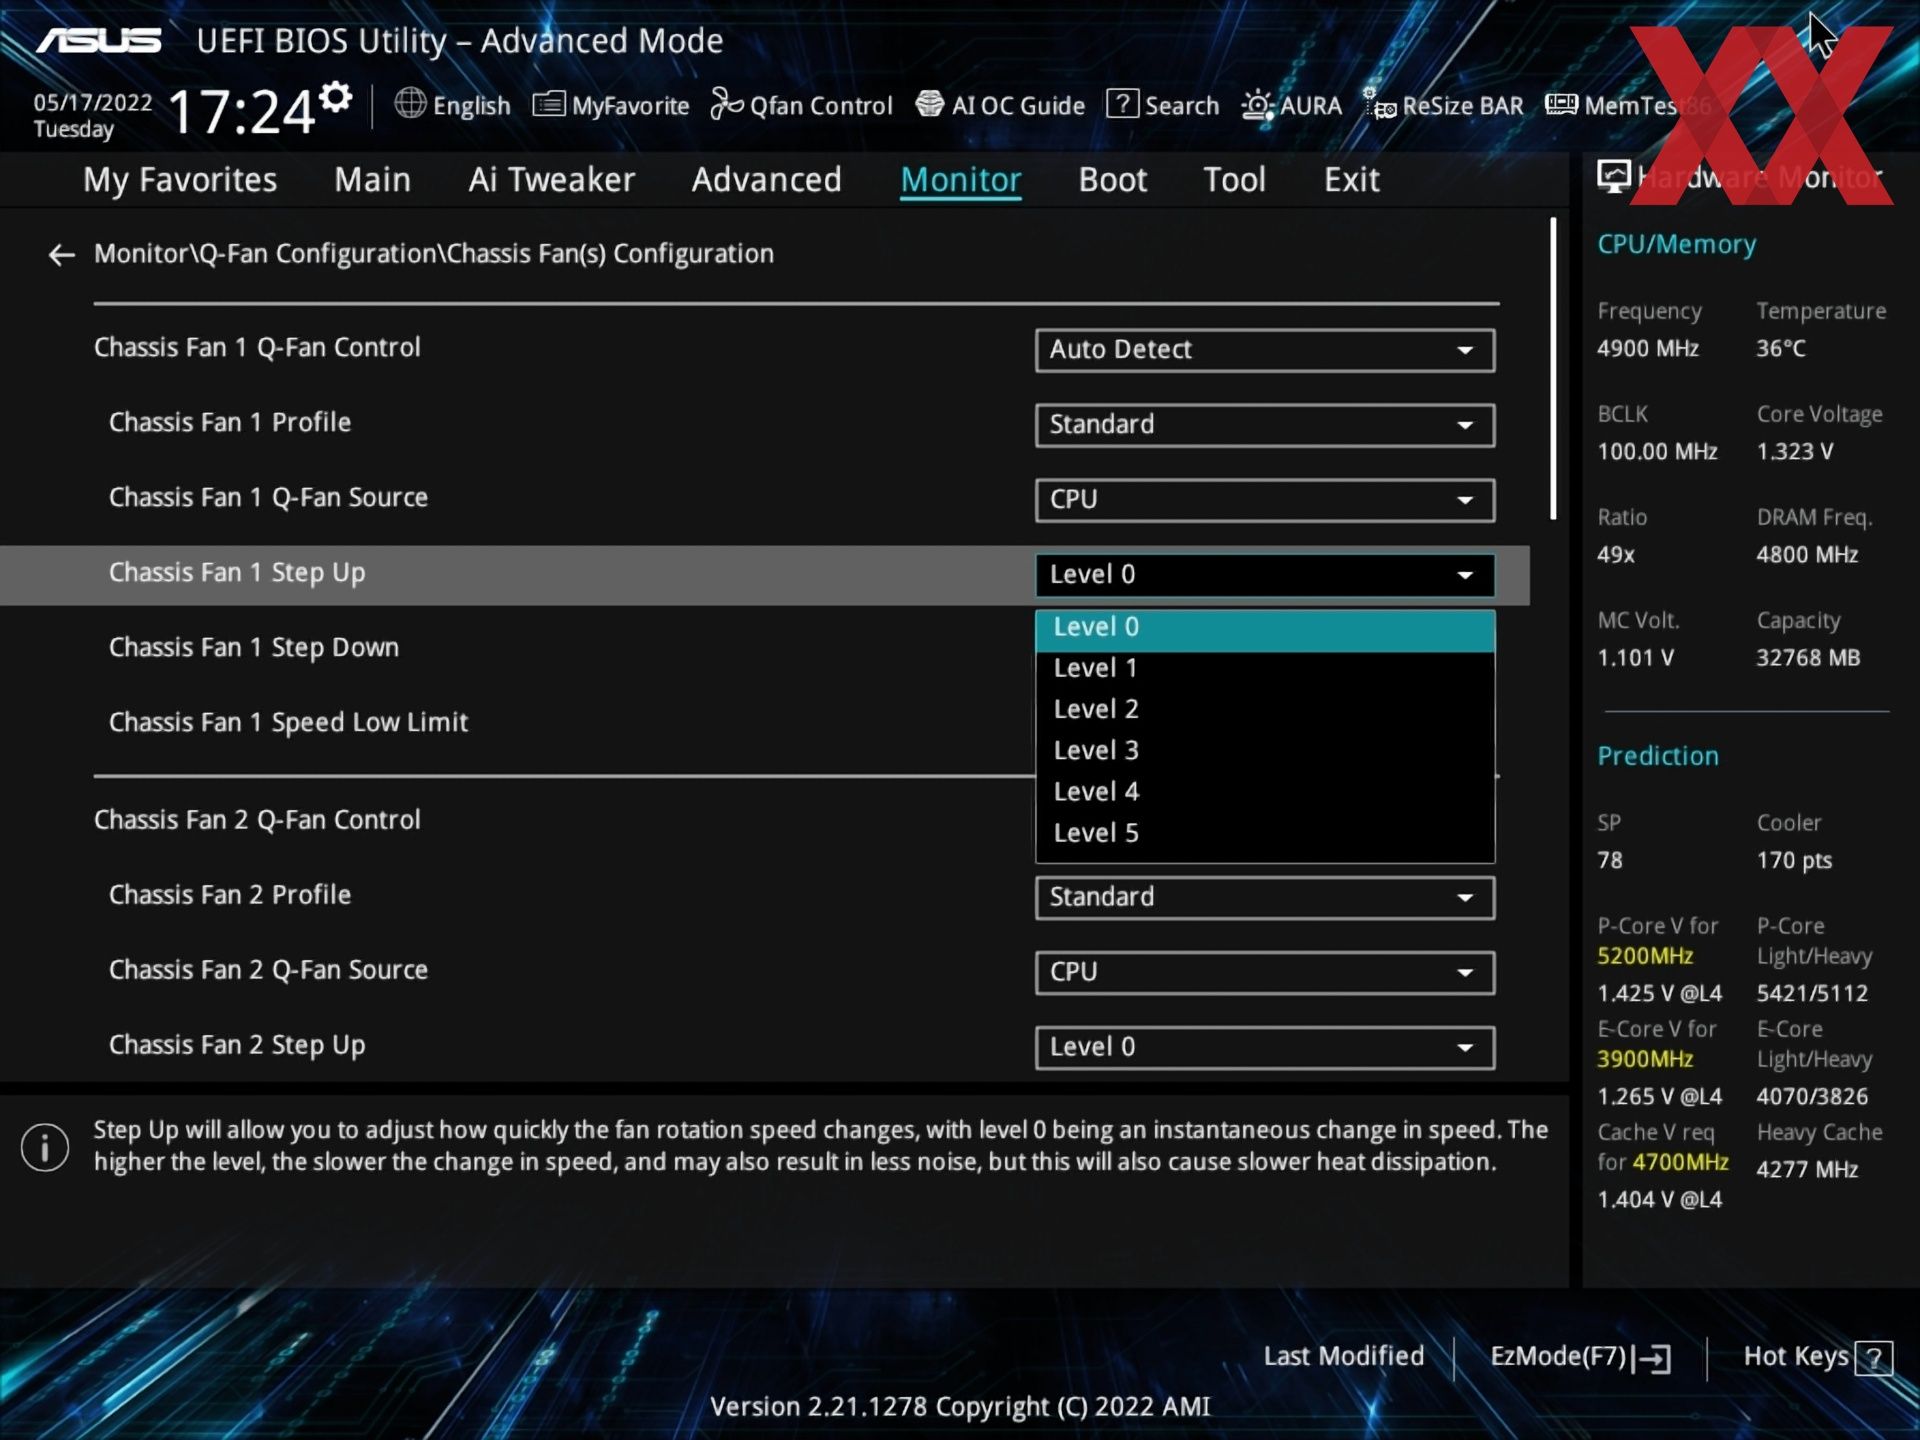Go to the Boot tab
Screen dimensions: 1920x1440
click(1112, 180)
